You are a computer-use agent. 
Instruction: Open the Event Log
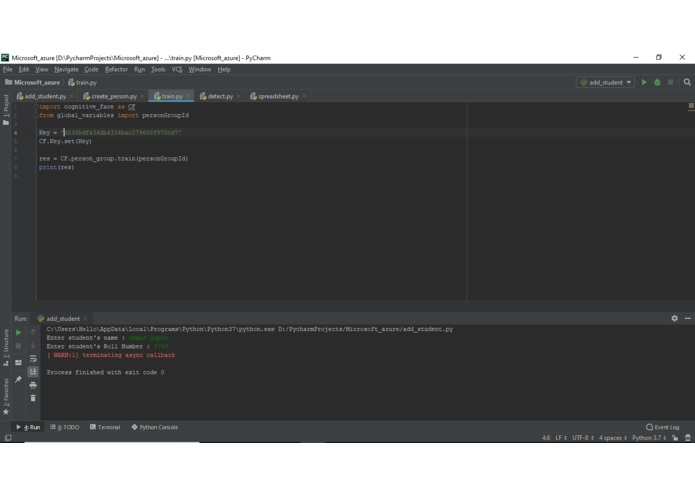click(x=663, y=427)
